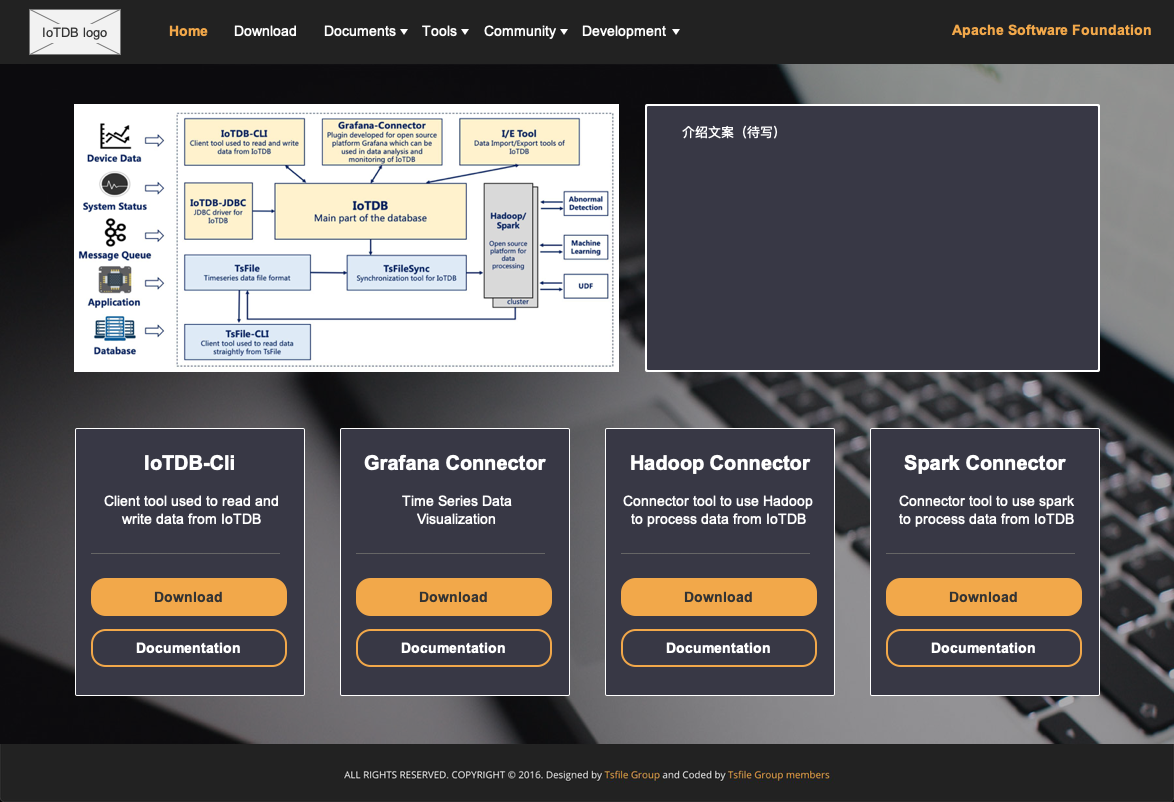The height and width of the screenshot is (802, 1174).
Task: Click the IoTDB logo image
Action: (75, 32)
